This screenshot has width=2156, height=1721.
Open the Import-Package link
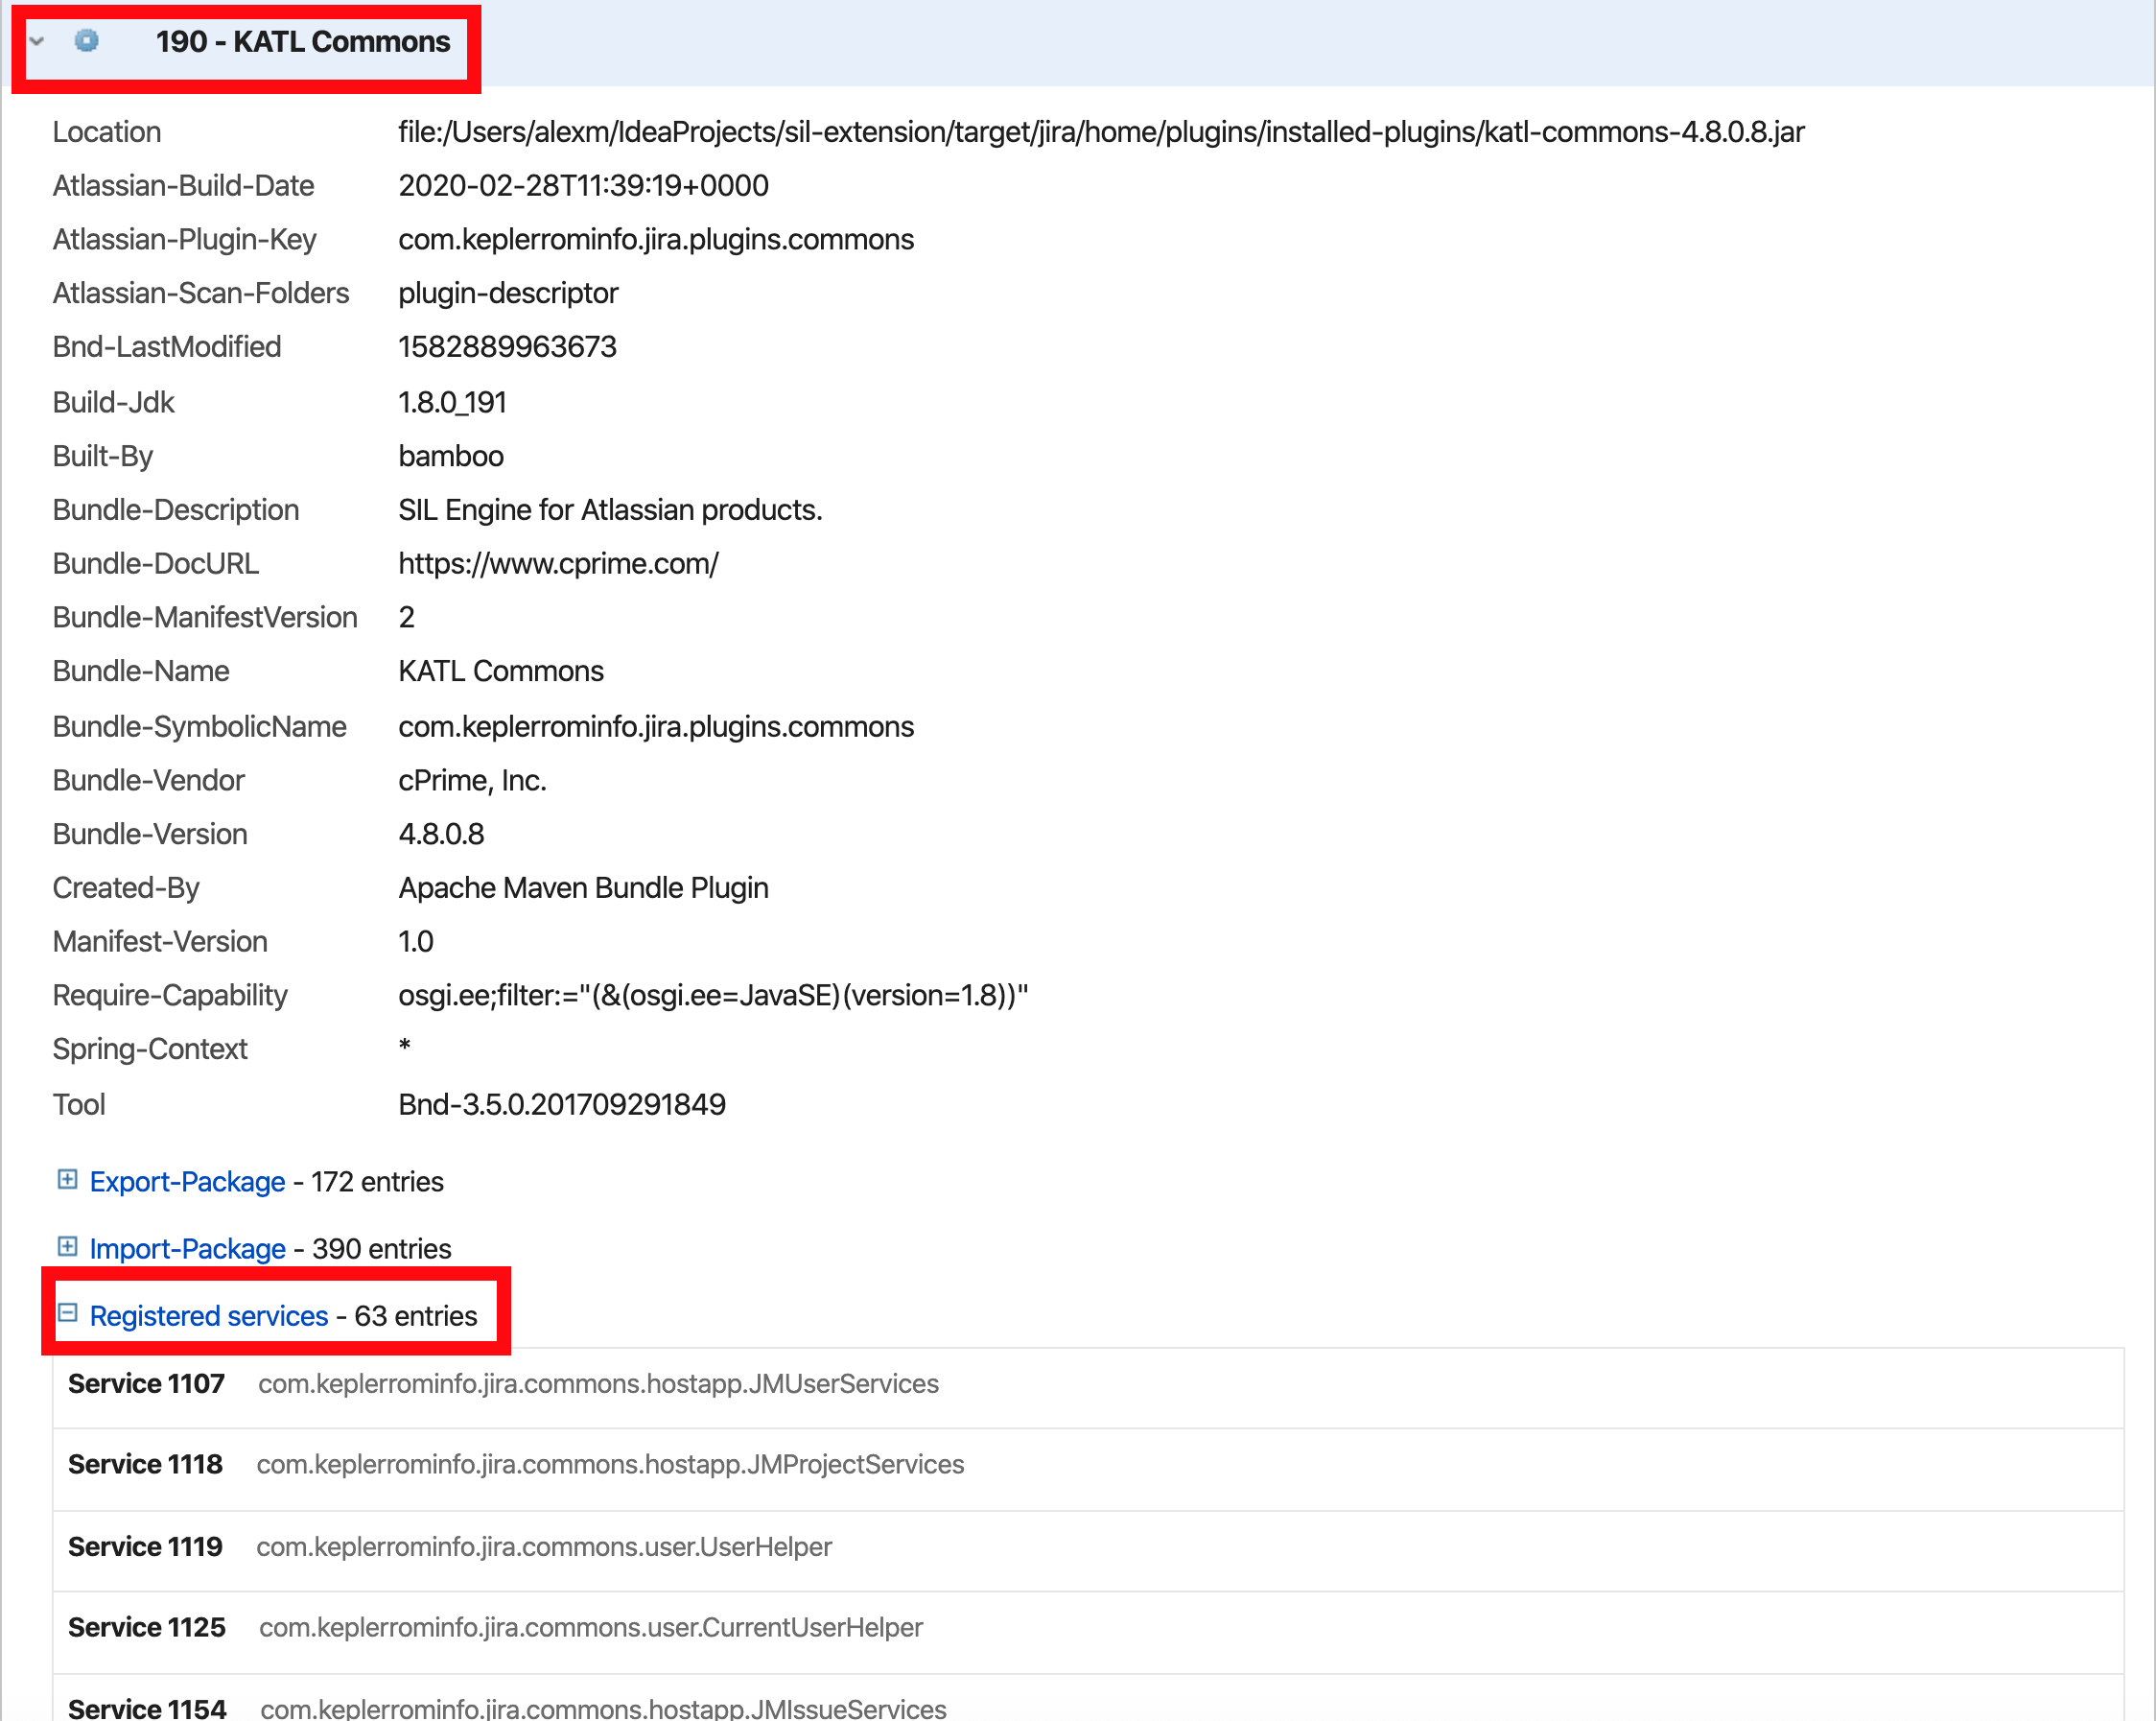187,1249
